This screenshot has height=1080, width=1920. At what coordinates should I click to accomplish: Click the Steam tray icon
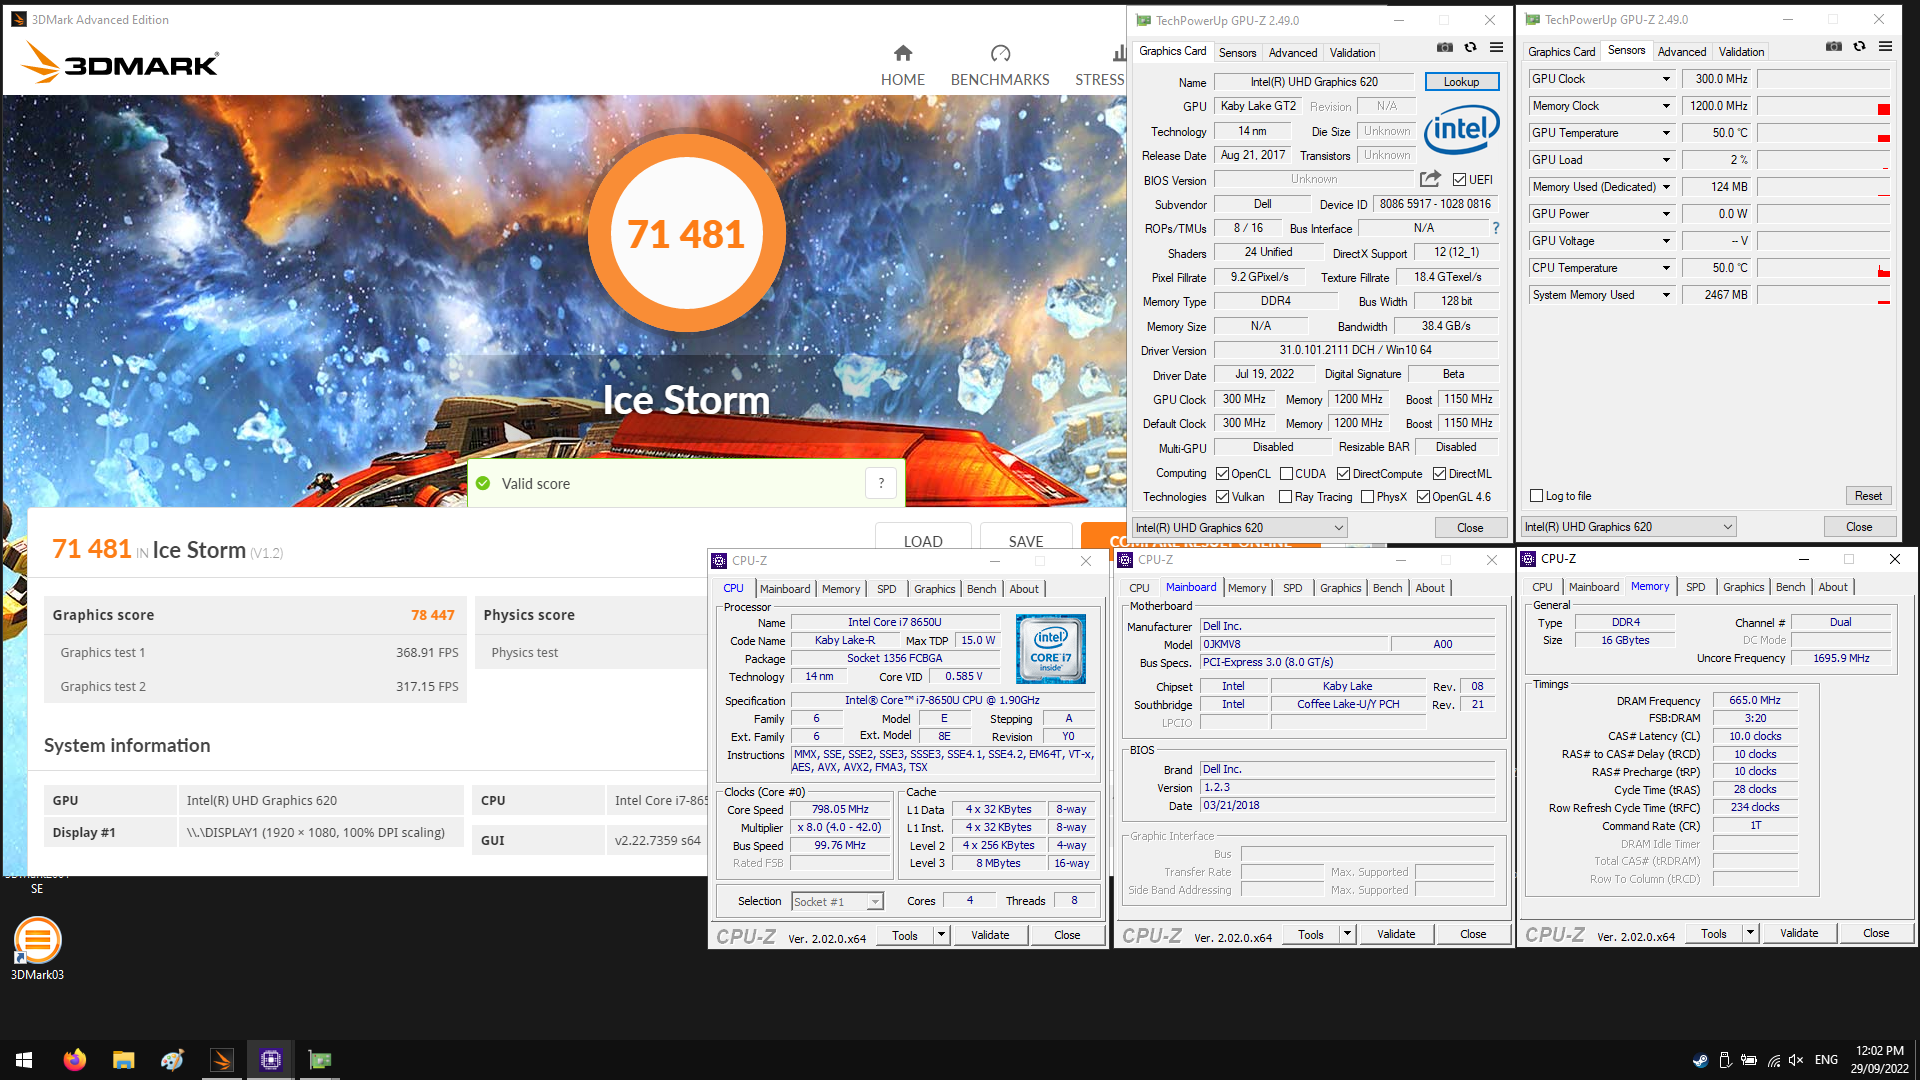[x=1700, y=1060]
